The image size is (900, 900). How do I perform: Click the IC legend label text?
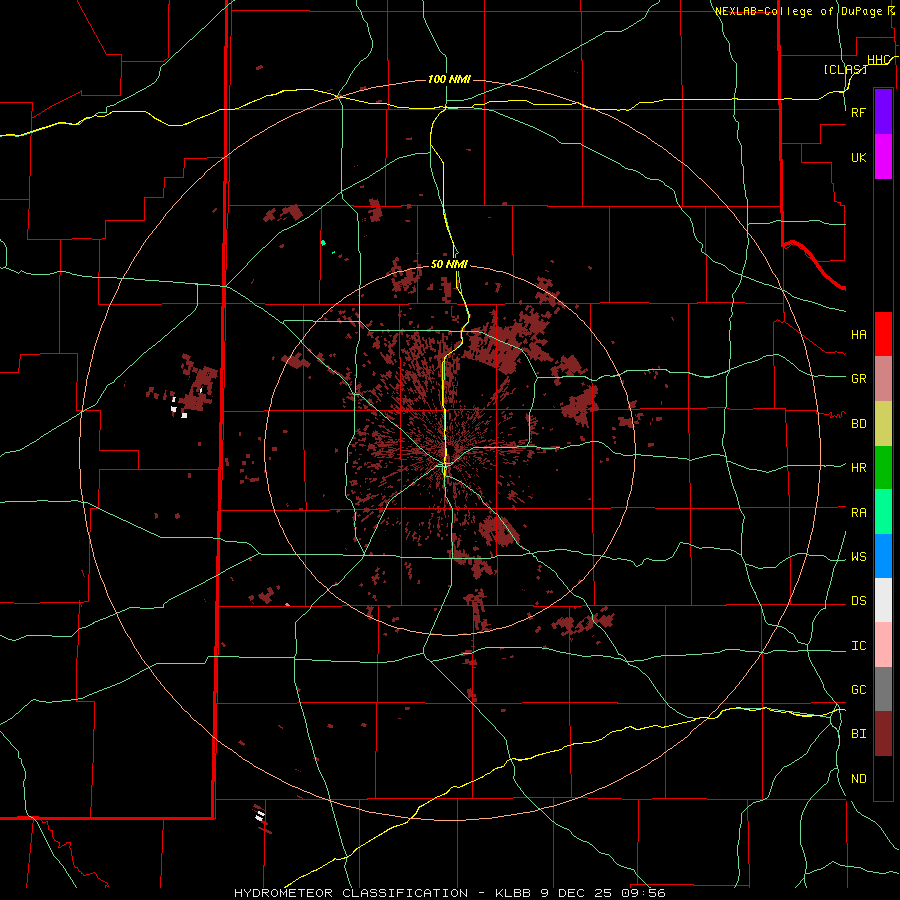pyautogui.click(x=858, y=646)
